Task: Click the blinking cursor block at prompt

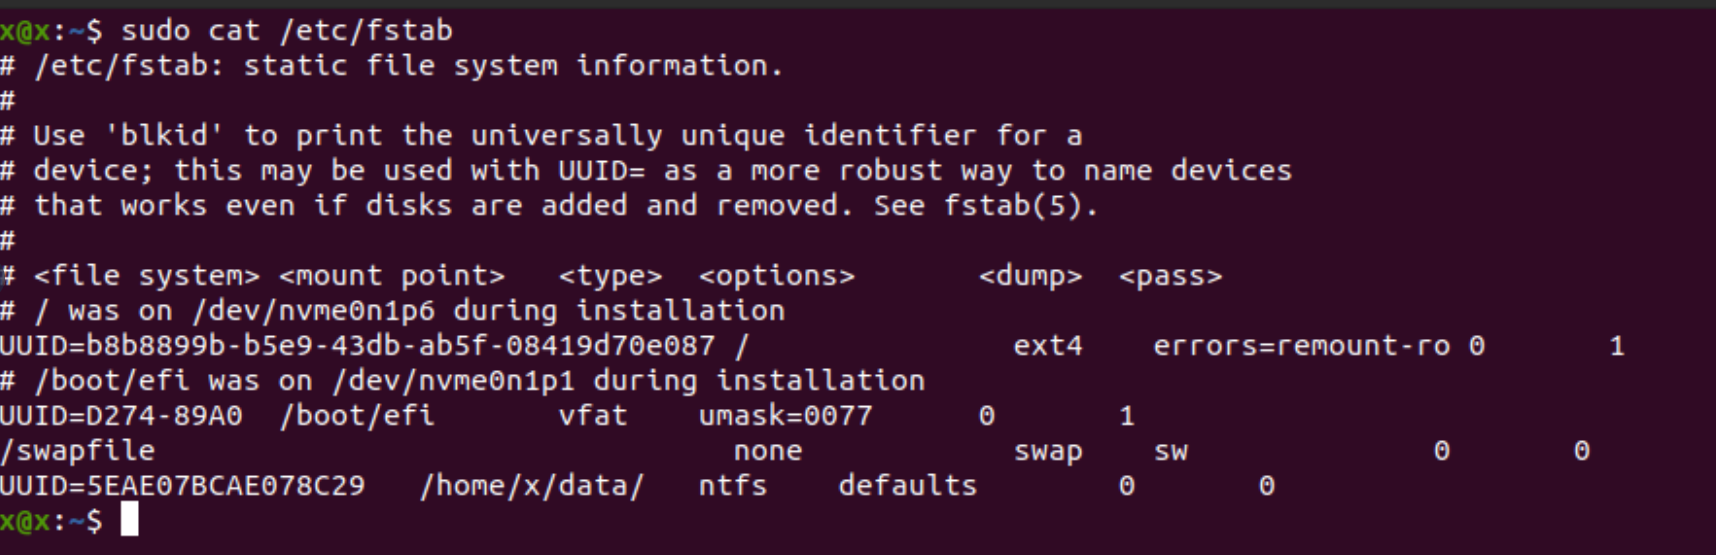Action: 130,520
